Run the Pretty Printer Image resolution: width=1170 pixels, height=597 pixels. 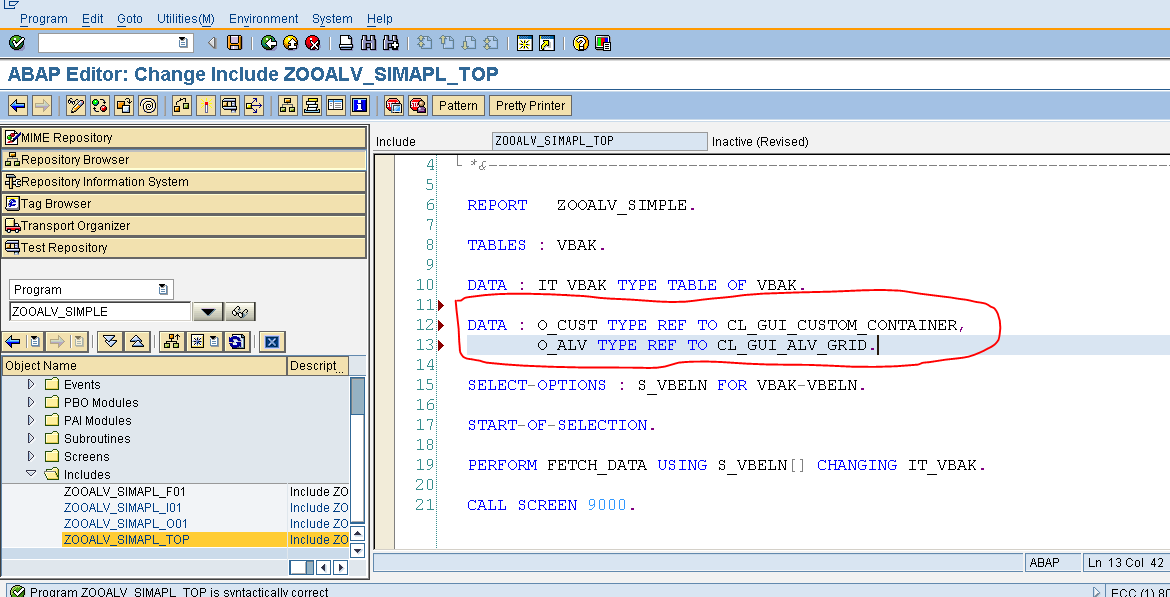coord(530,105)
